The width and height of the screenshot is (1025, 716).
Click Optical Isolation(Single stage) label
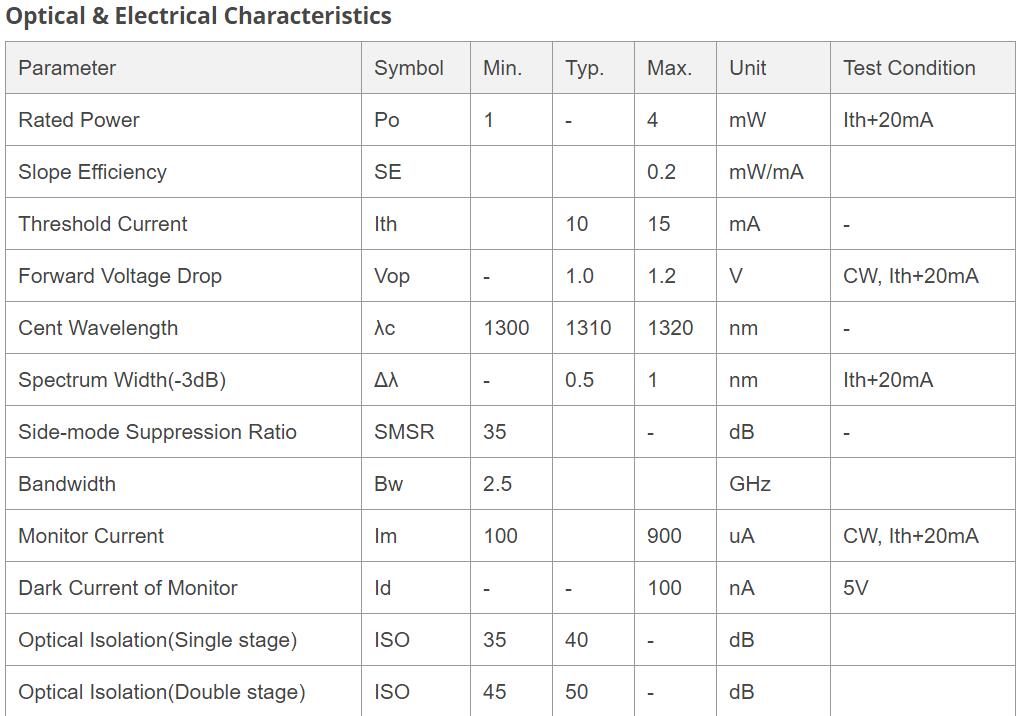[x=158, y=639]
